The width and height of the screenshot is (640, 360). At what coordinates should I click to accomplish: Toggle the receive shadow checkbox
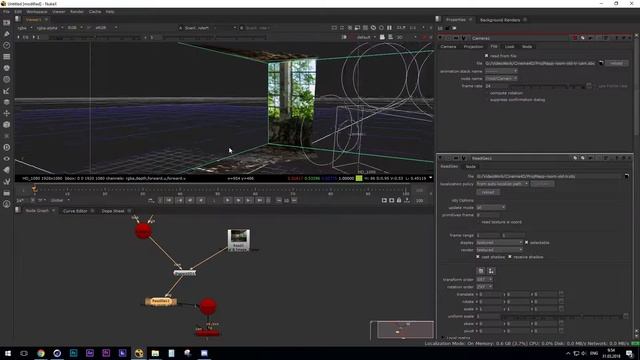coord(510,257)
